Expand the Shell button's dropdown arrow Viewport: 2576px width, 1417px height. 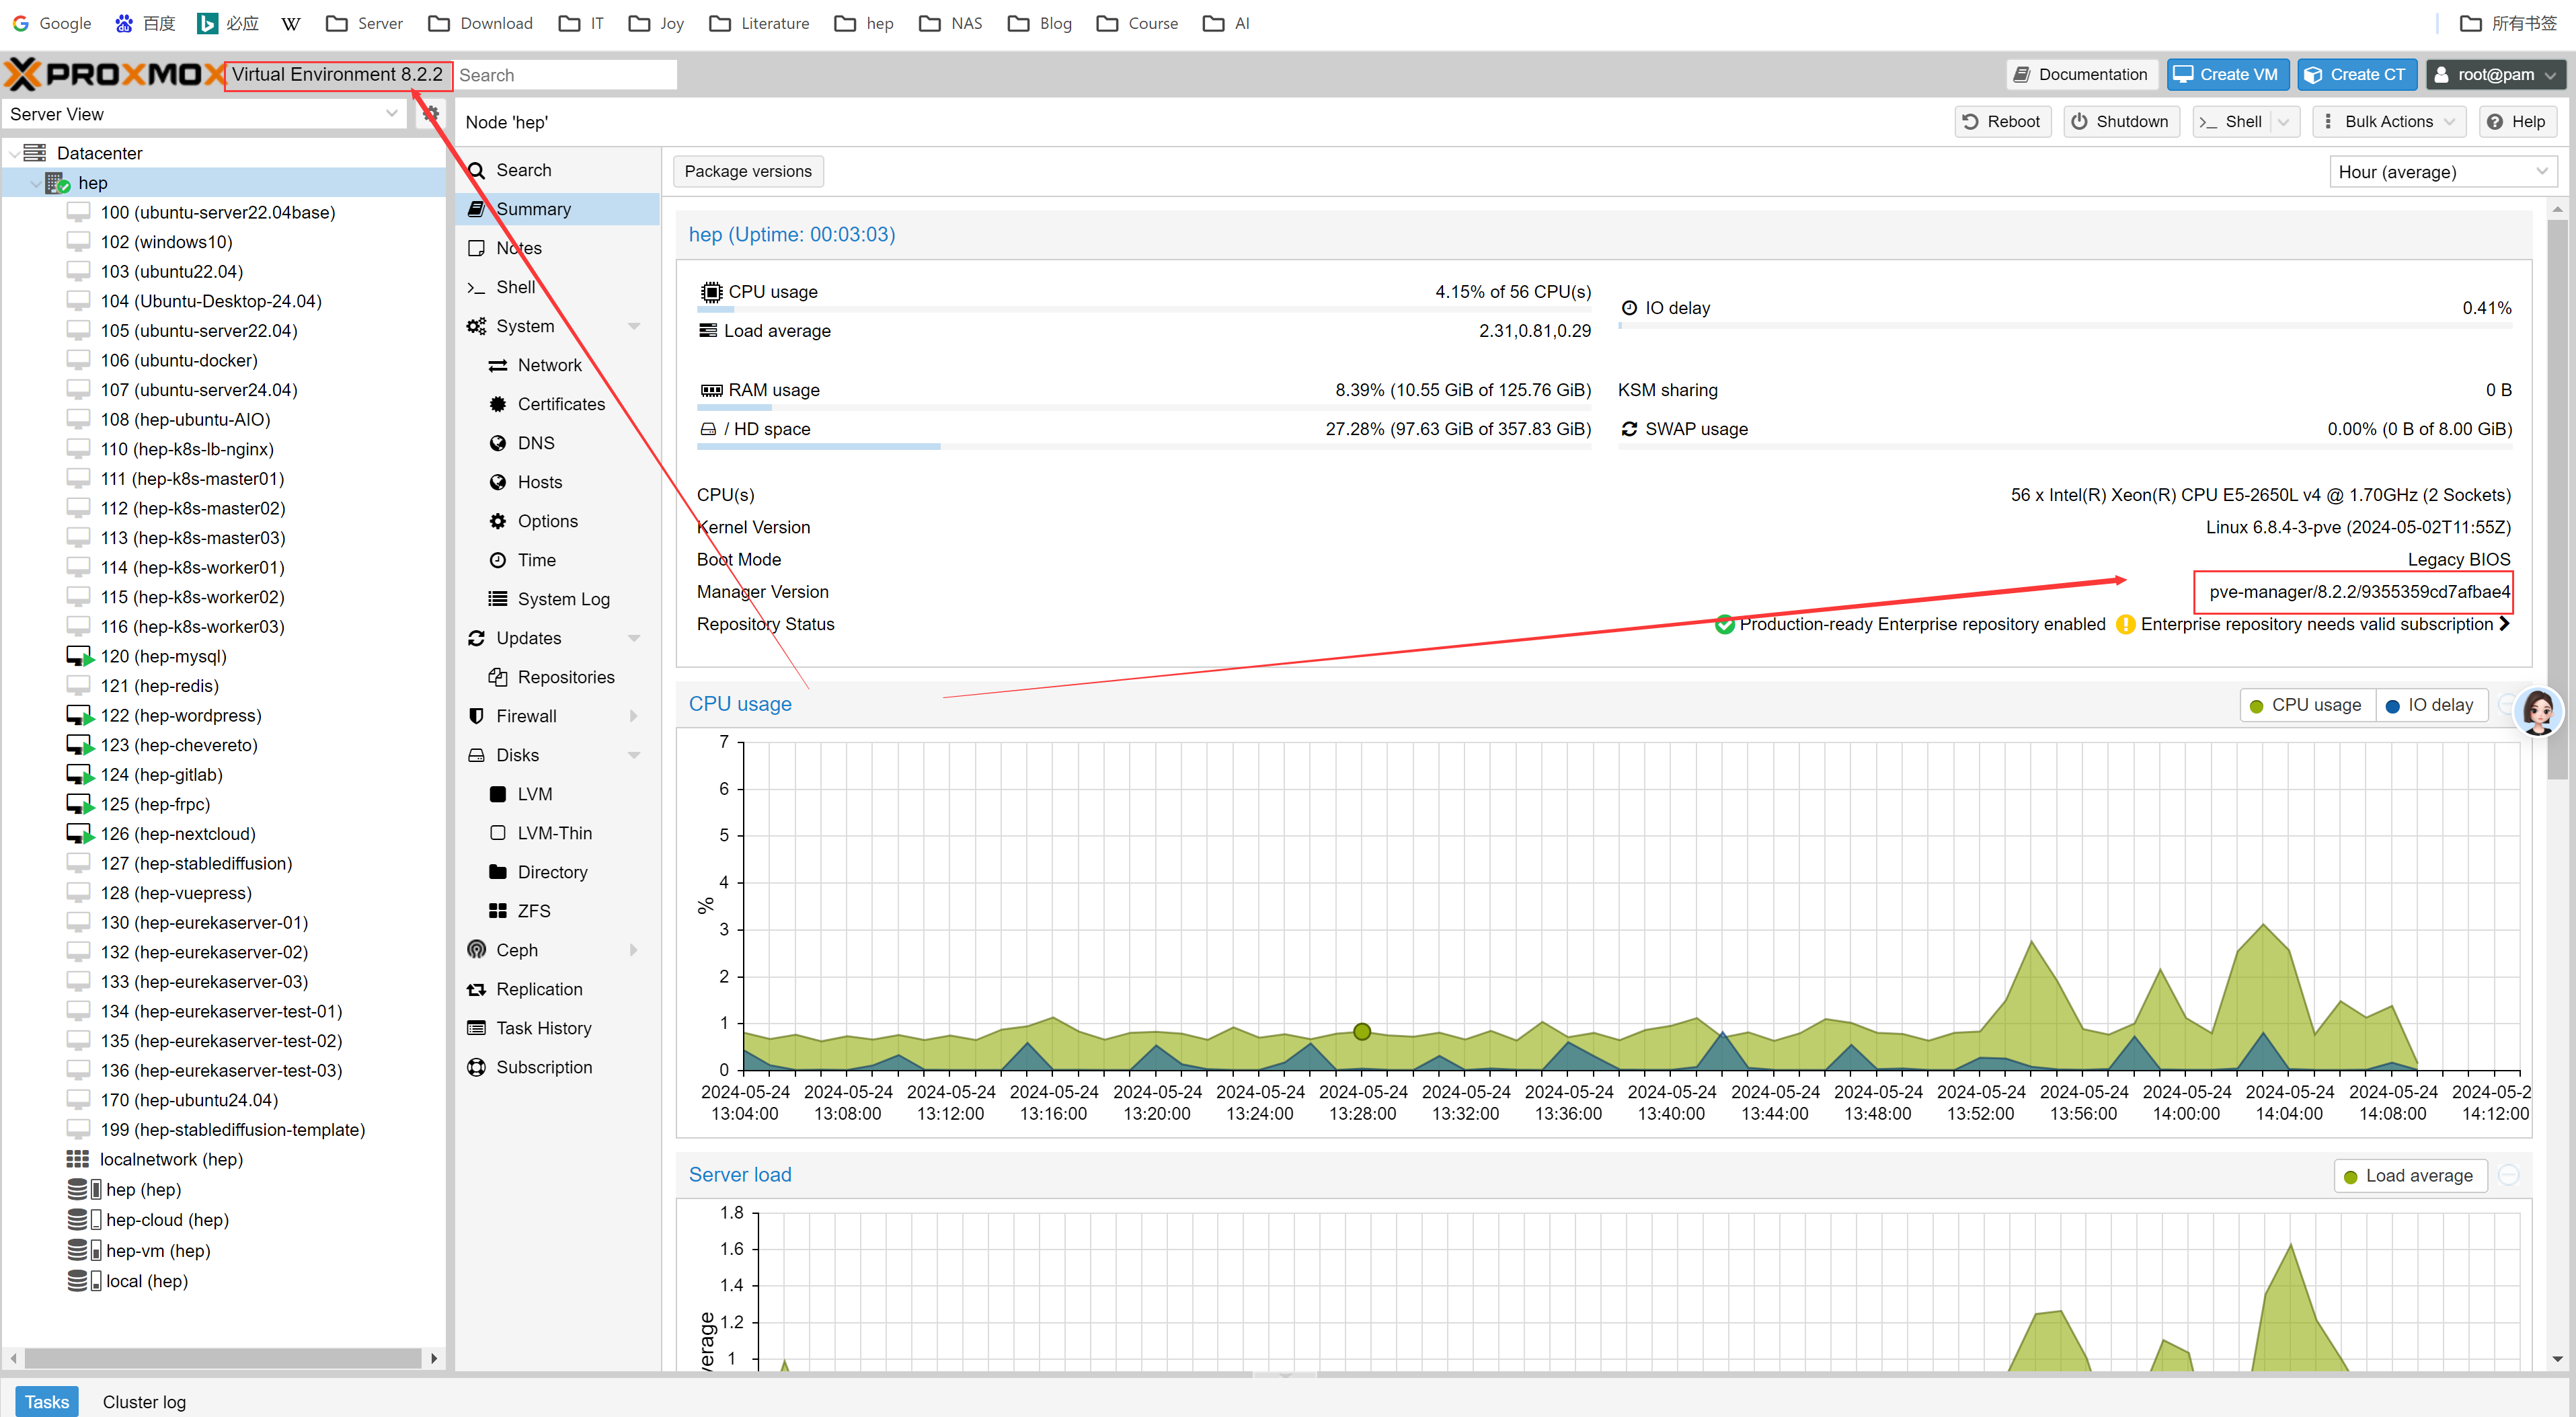point(2283,121)
